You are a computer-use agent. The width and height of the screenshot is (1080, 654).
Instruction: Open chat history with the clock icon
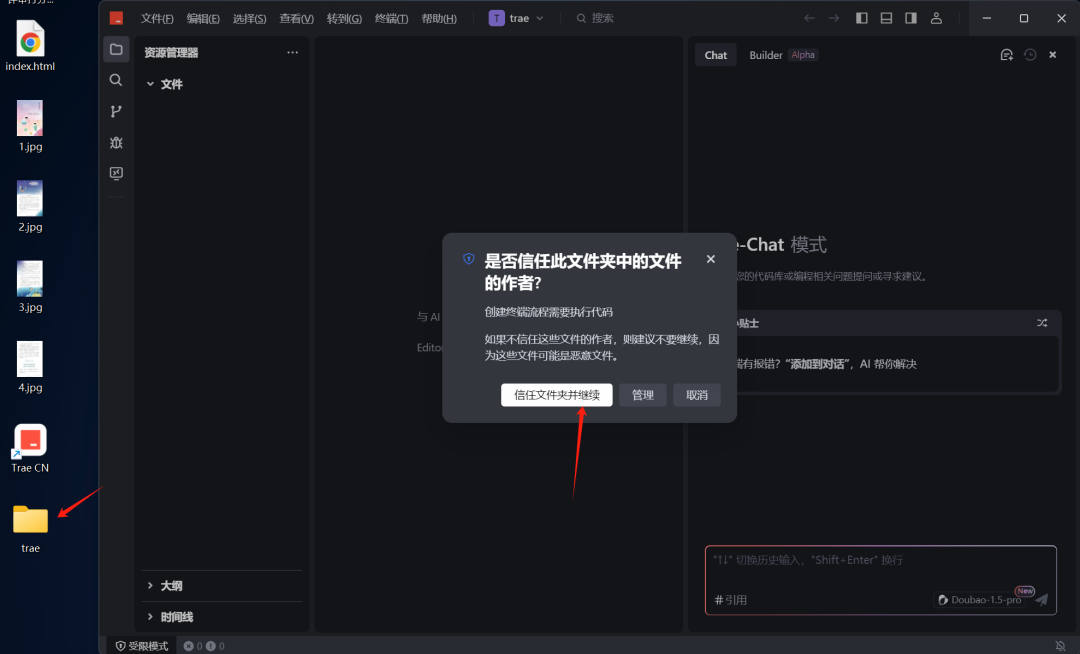click(x=1029, y=55)
